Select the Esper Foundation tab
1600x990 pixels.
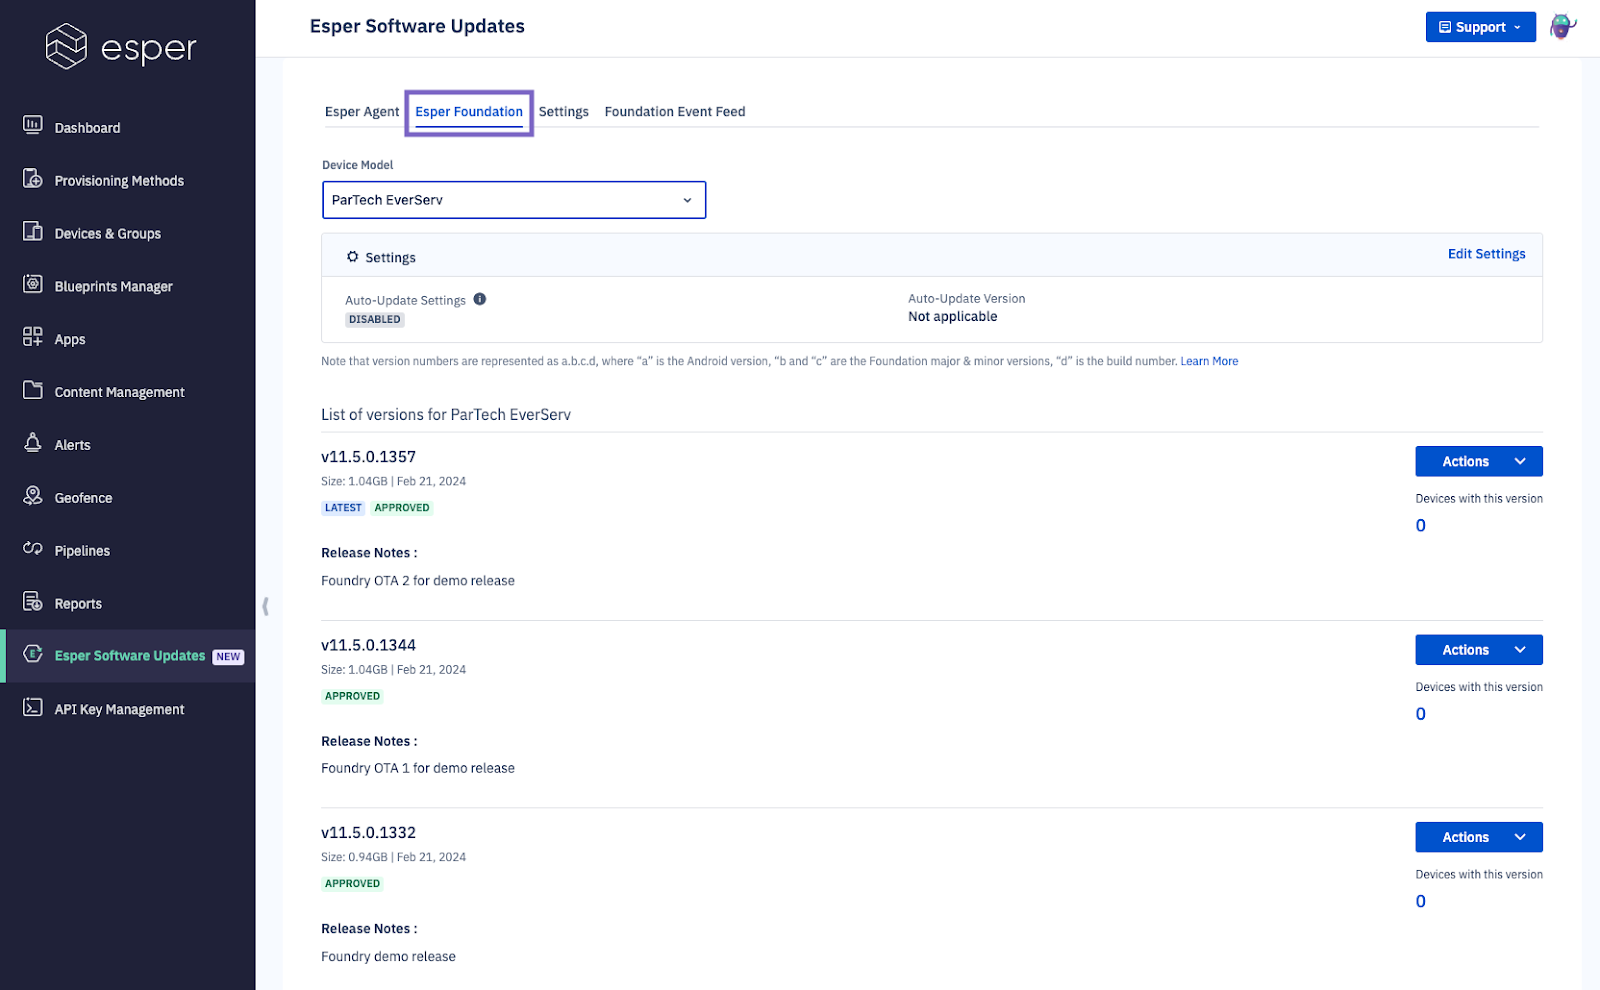[469, 112]
